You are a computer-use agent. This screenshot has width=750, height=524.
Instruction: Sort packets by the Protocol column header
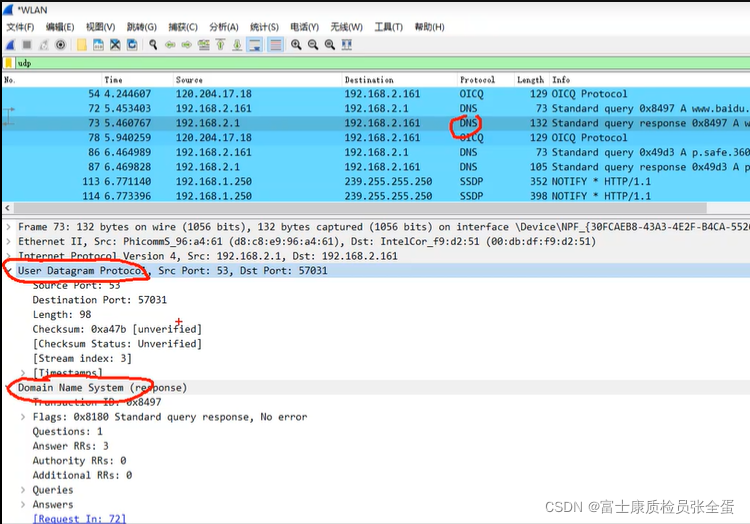tap(477, 80)
